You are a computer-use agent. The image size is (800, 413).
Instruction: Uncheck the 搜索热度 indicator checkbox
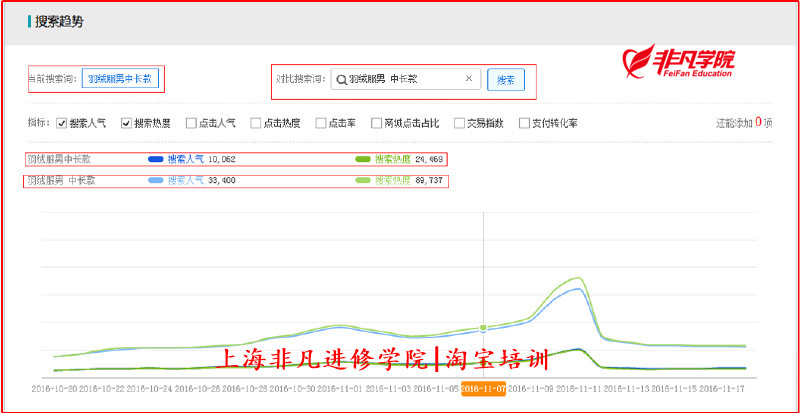tap(126, 123)
